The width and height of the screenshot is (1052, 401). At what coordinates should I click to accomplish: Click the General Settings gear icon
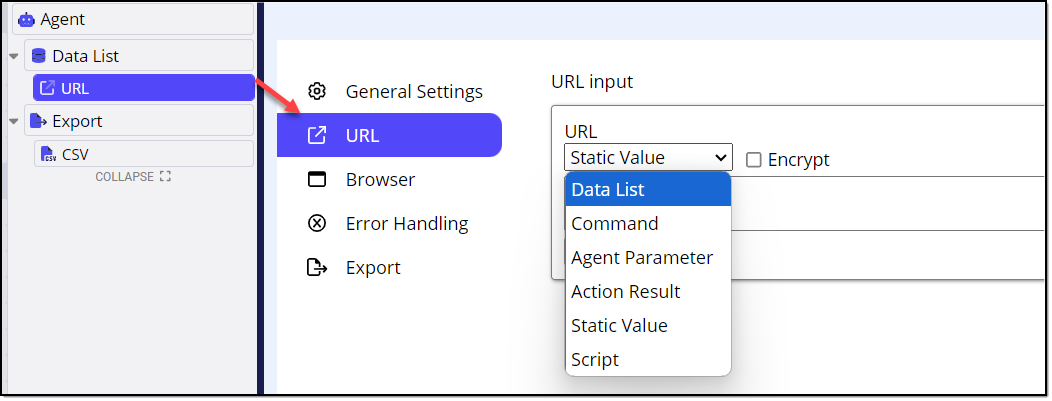[x=317, y=91]
